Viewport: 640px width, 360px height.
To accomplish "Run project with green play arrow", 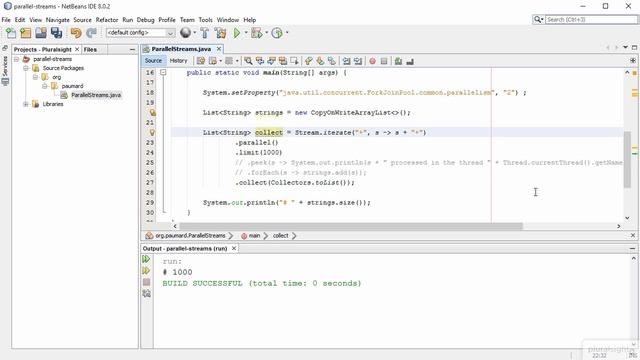I will pyautogui.click(x=237, y=33).
